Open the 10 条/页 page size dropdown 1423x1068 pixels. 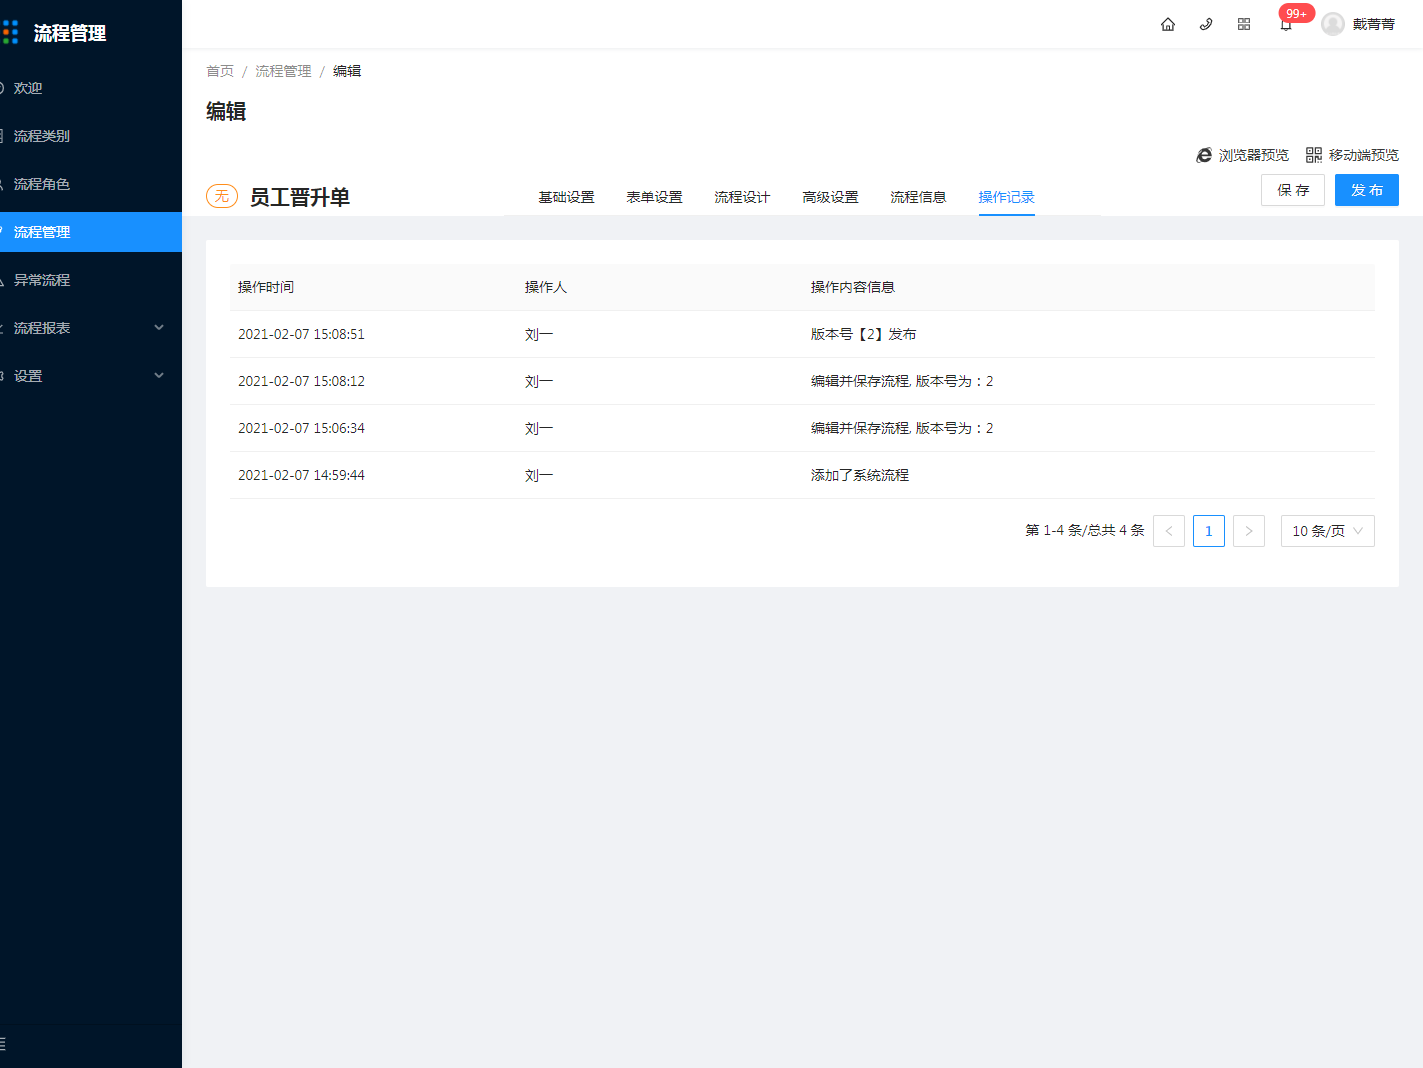tap(1328, 531)
